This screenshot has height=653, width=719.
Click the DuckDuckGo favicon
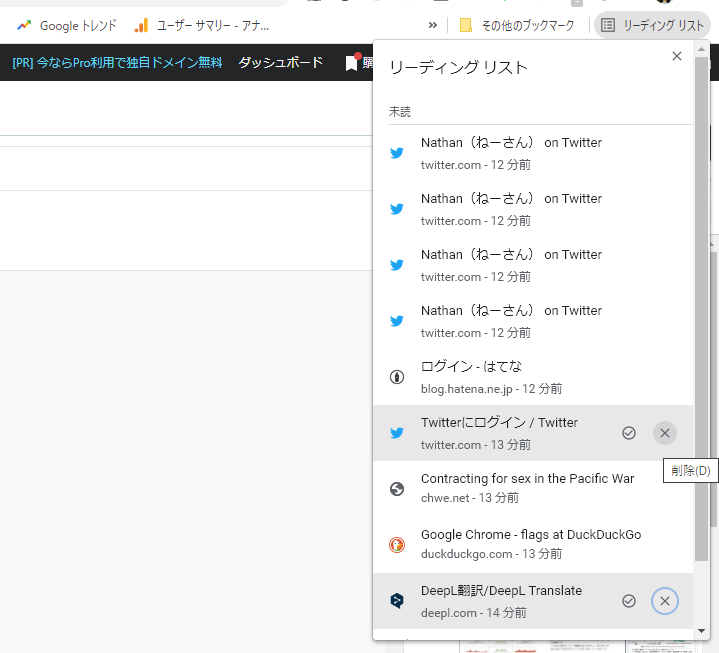click(397, 545)
